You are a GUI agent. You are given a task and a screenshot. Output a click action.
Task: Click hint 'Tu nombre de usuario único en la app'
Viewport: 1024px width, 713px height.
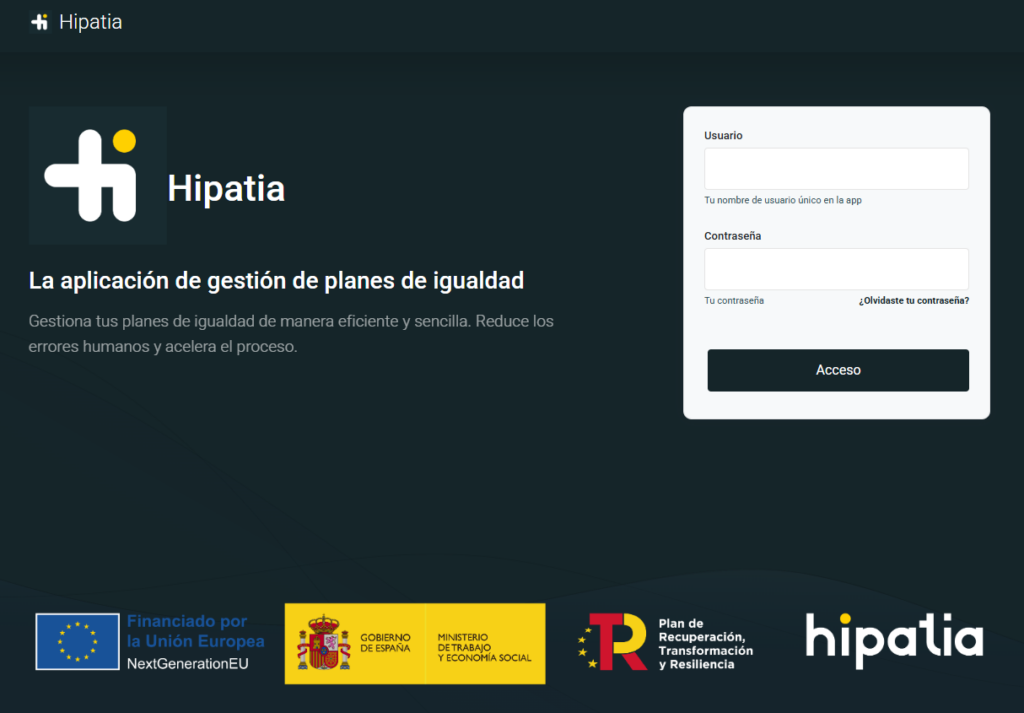pos(782,200)
